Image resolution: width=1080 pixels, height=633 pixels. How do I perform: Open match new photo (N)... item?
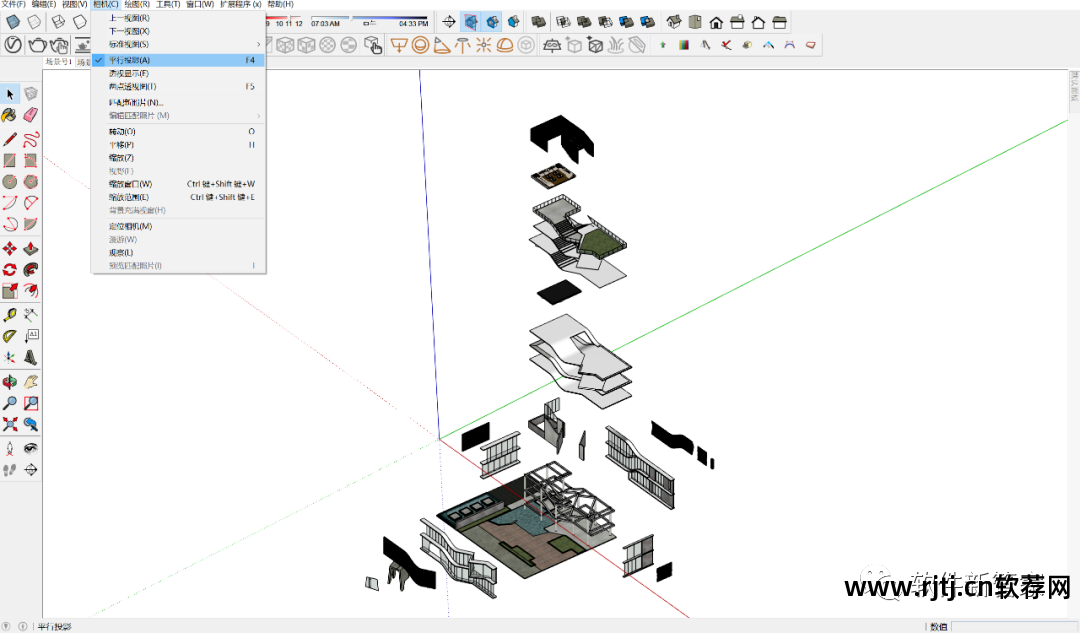point(178,102)
